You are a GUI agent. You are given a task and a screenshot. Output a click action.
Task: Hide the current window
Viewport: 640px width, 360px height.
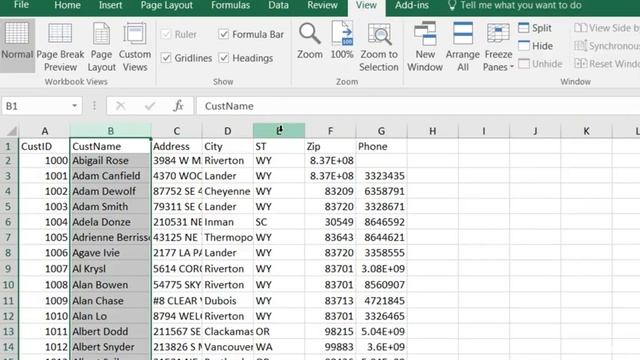535,46
